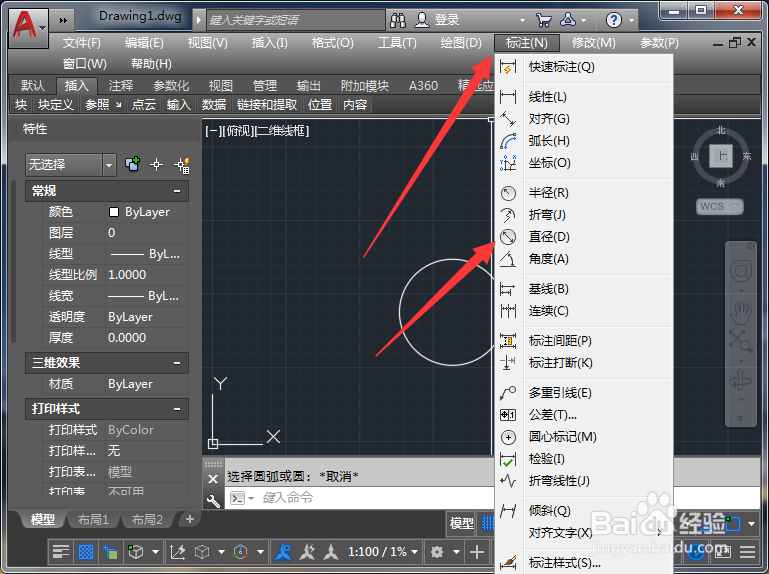Click the baseline 基线(B) icon
769x574 pixels.
508,289
